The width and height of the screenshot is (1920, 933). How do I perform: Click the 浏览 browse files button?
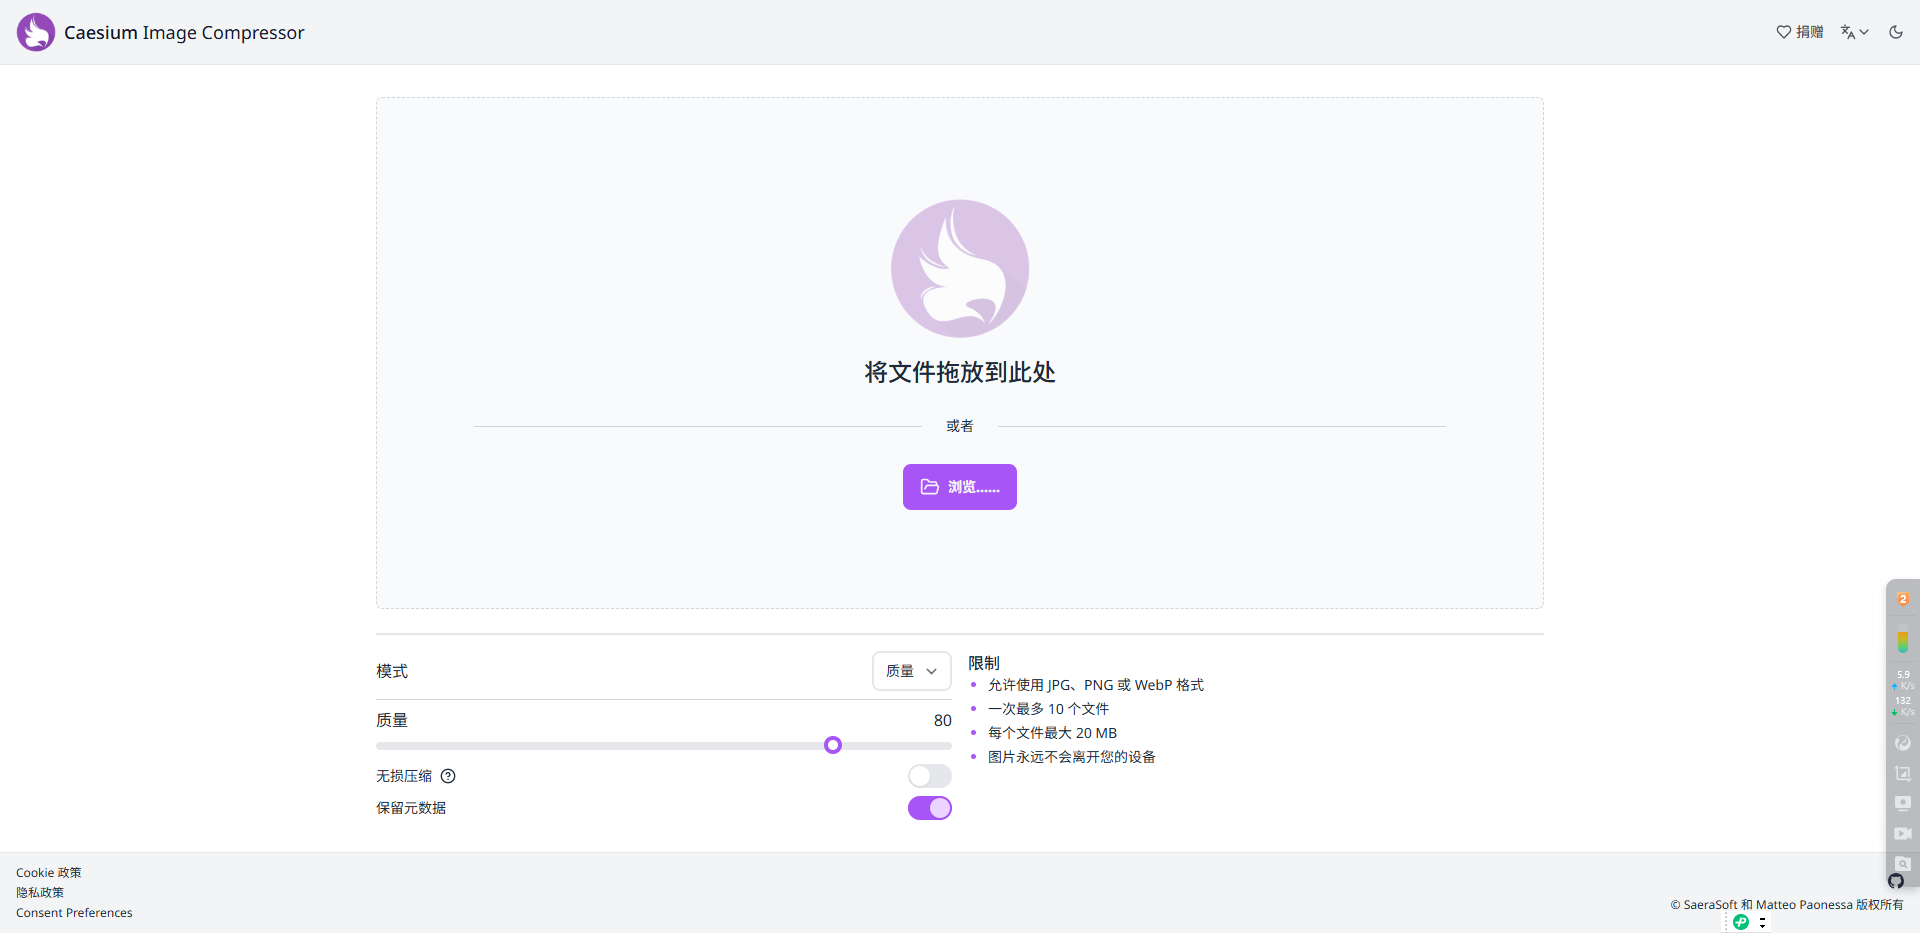pos(959,487)
